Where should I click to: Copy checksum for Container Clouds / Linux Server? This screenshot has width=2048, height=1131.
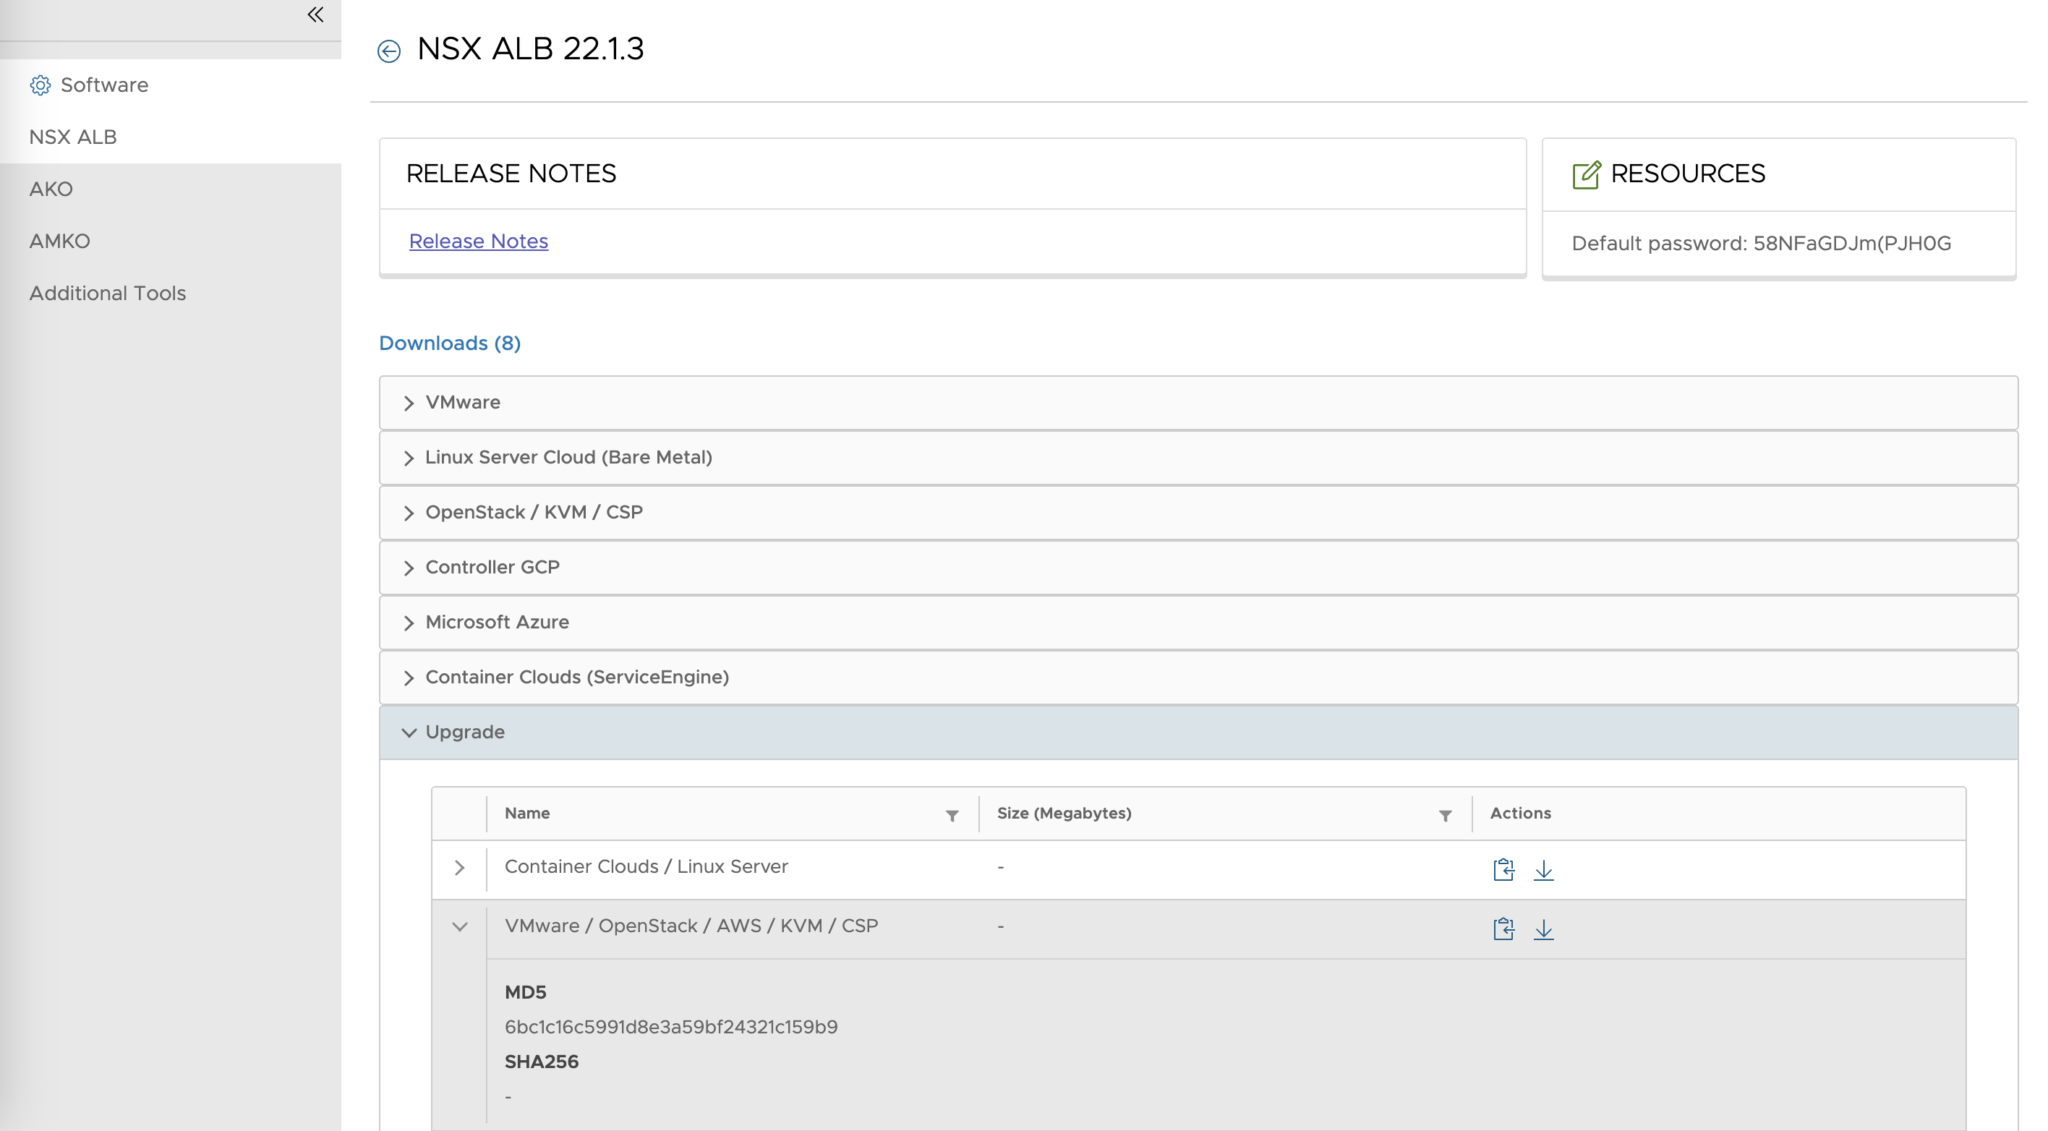[1503, 869]
